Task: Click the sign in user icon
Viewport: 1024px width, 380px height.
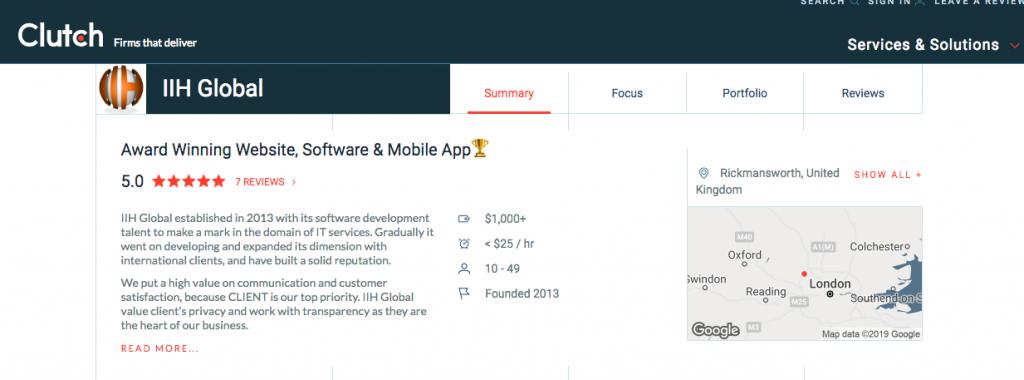Action: coord(920,3)
